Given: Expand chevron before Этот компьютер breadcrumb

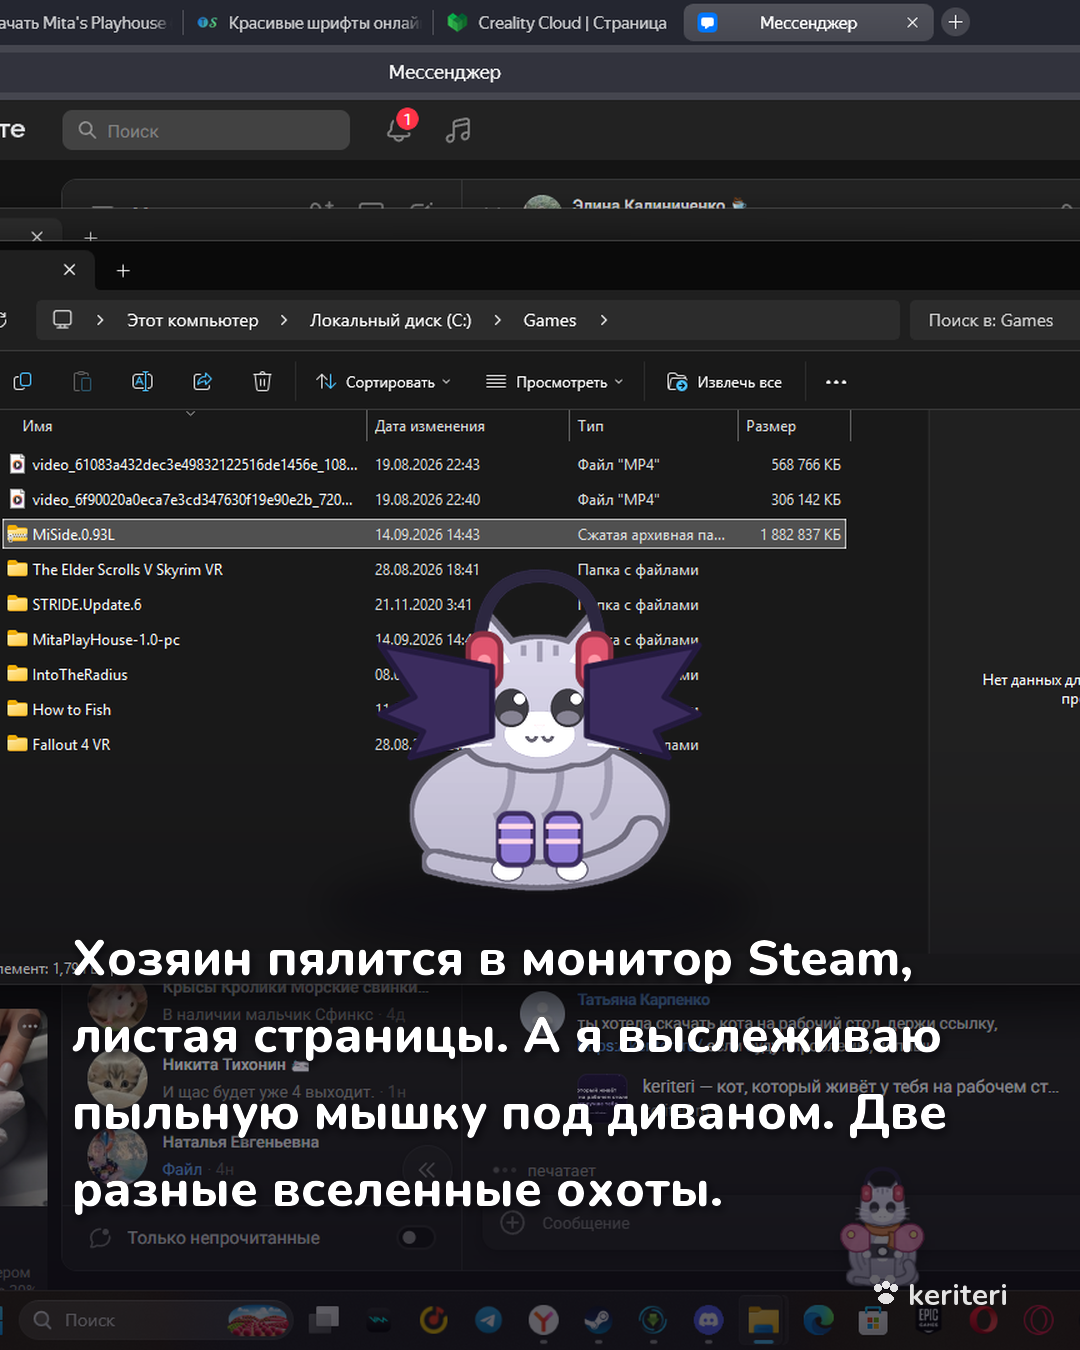Looking at the screenshot, I should click(100, 320).
